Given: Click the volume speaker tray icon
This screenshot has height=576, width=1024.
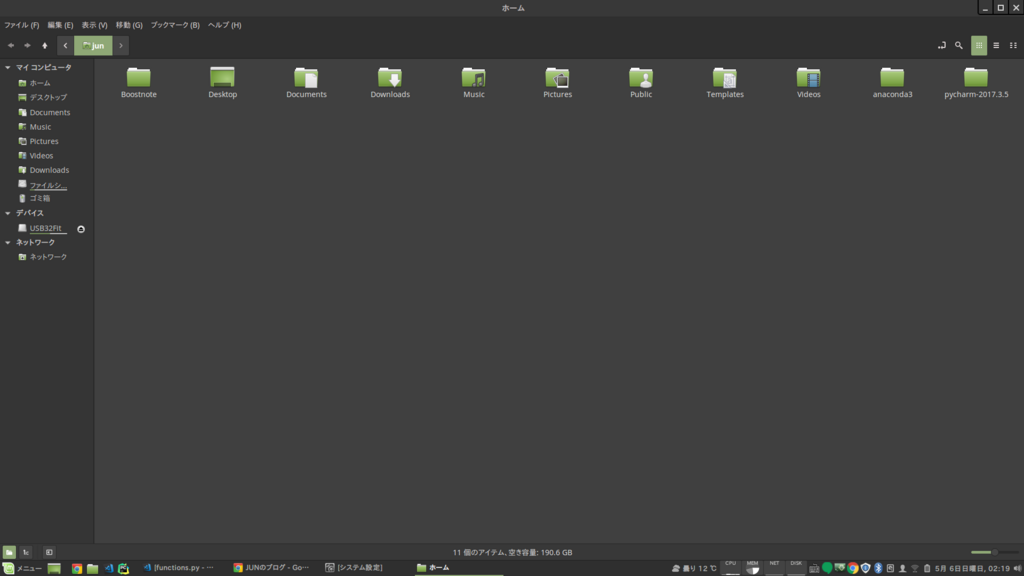Looking at the screenshot, I should coord(1017,568).
